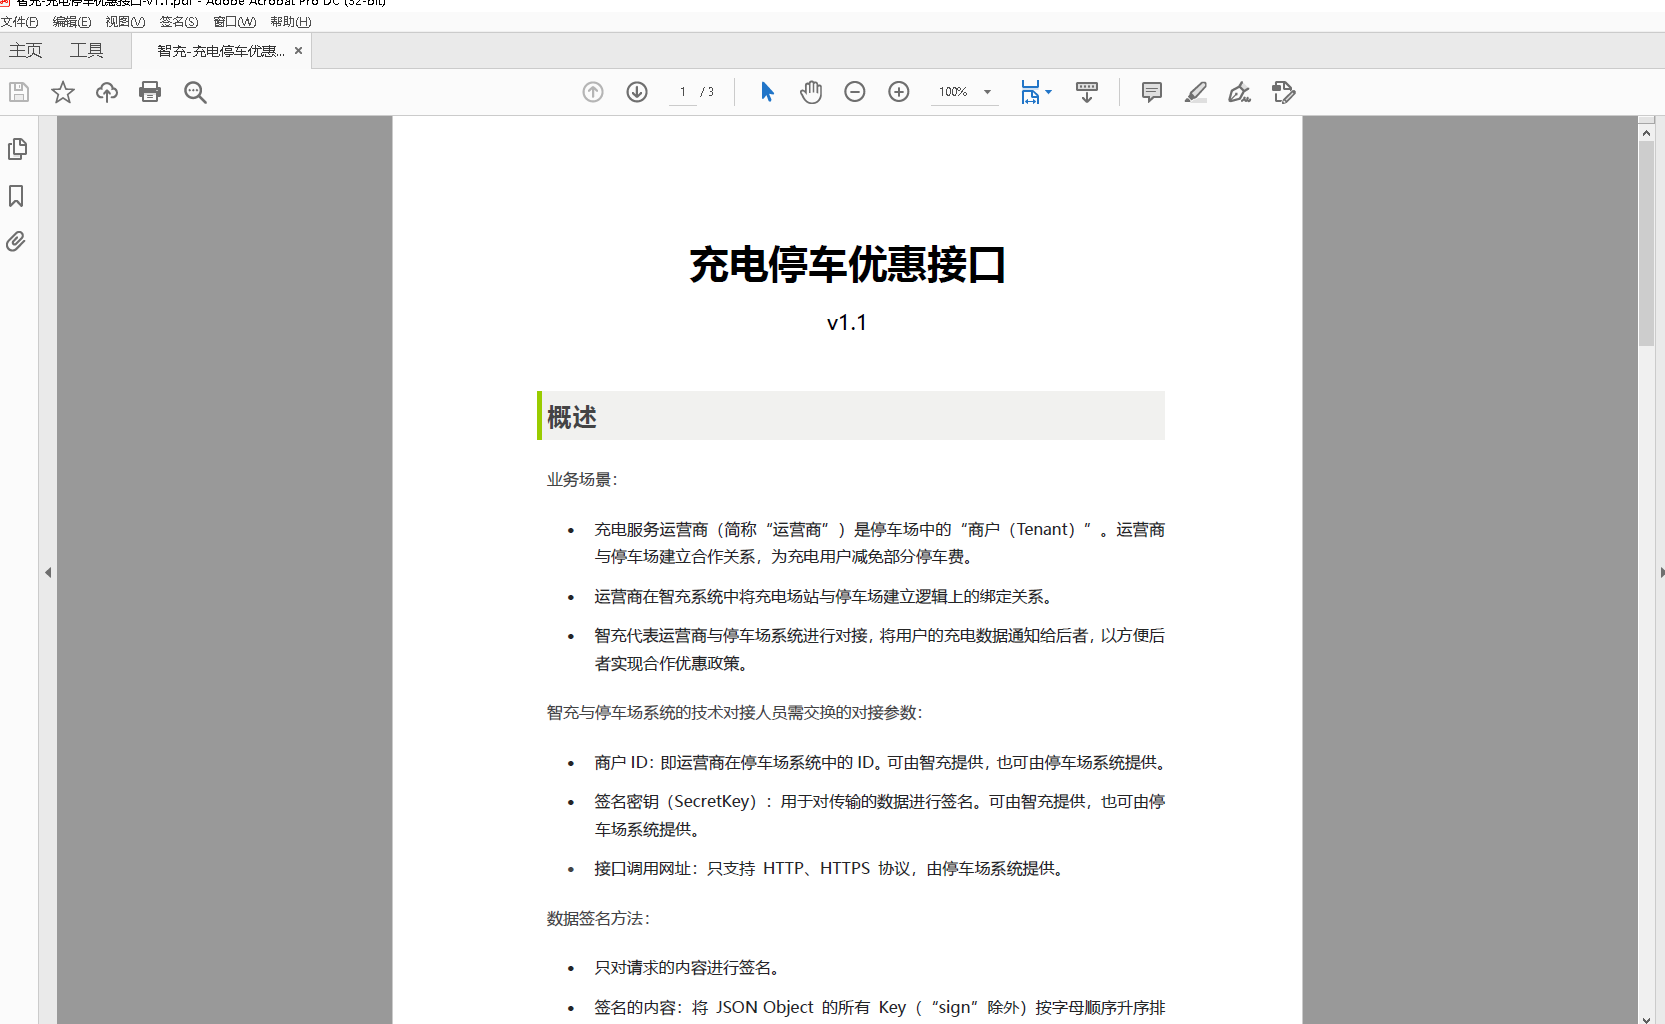Open the 帮助 menu
This screenshot has height=1024, width=1665.
point(291,21)
